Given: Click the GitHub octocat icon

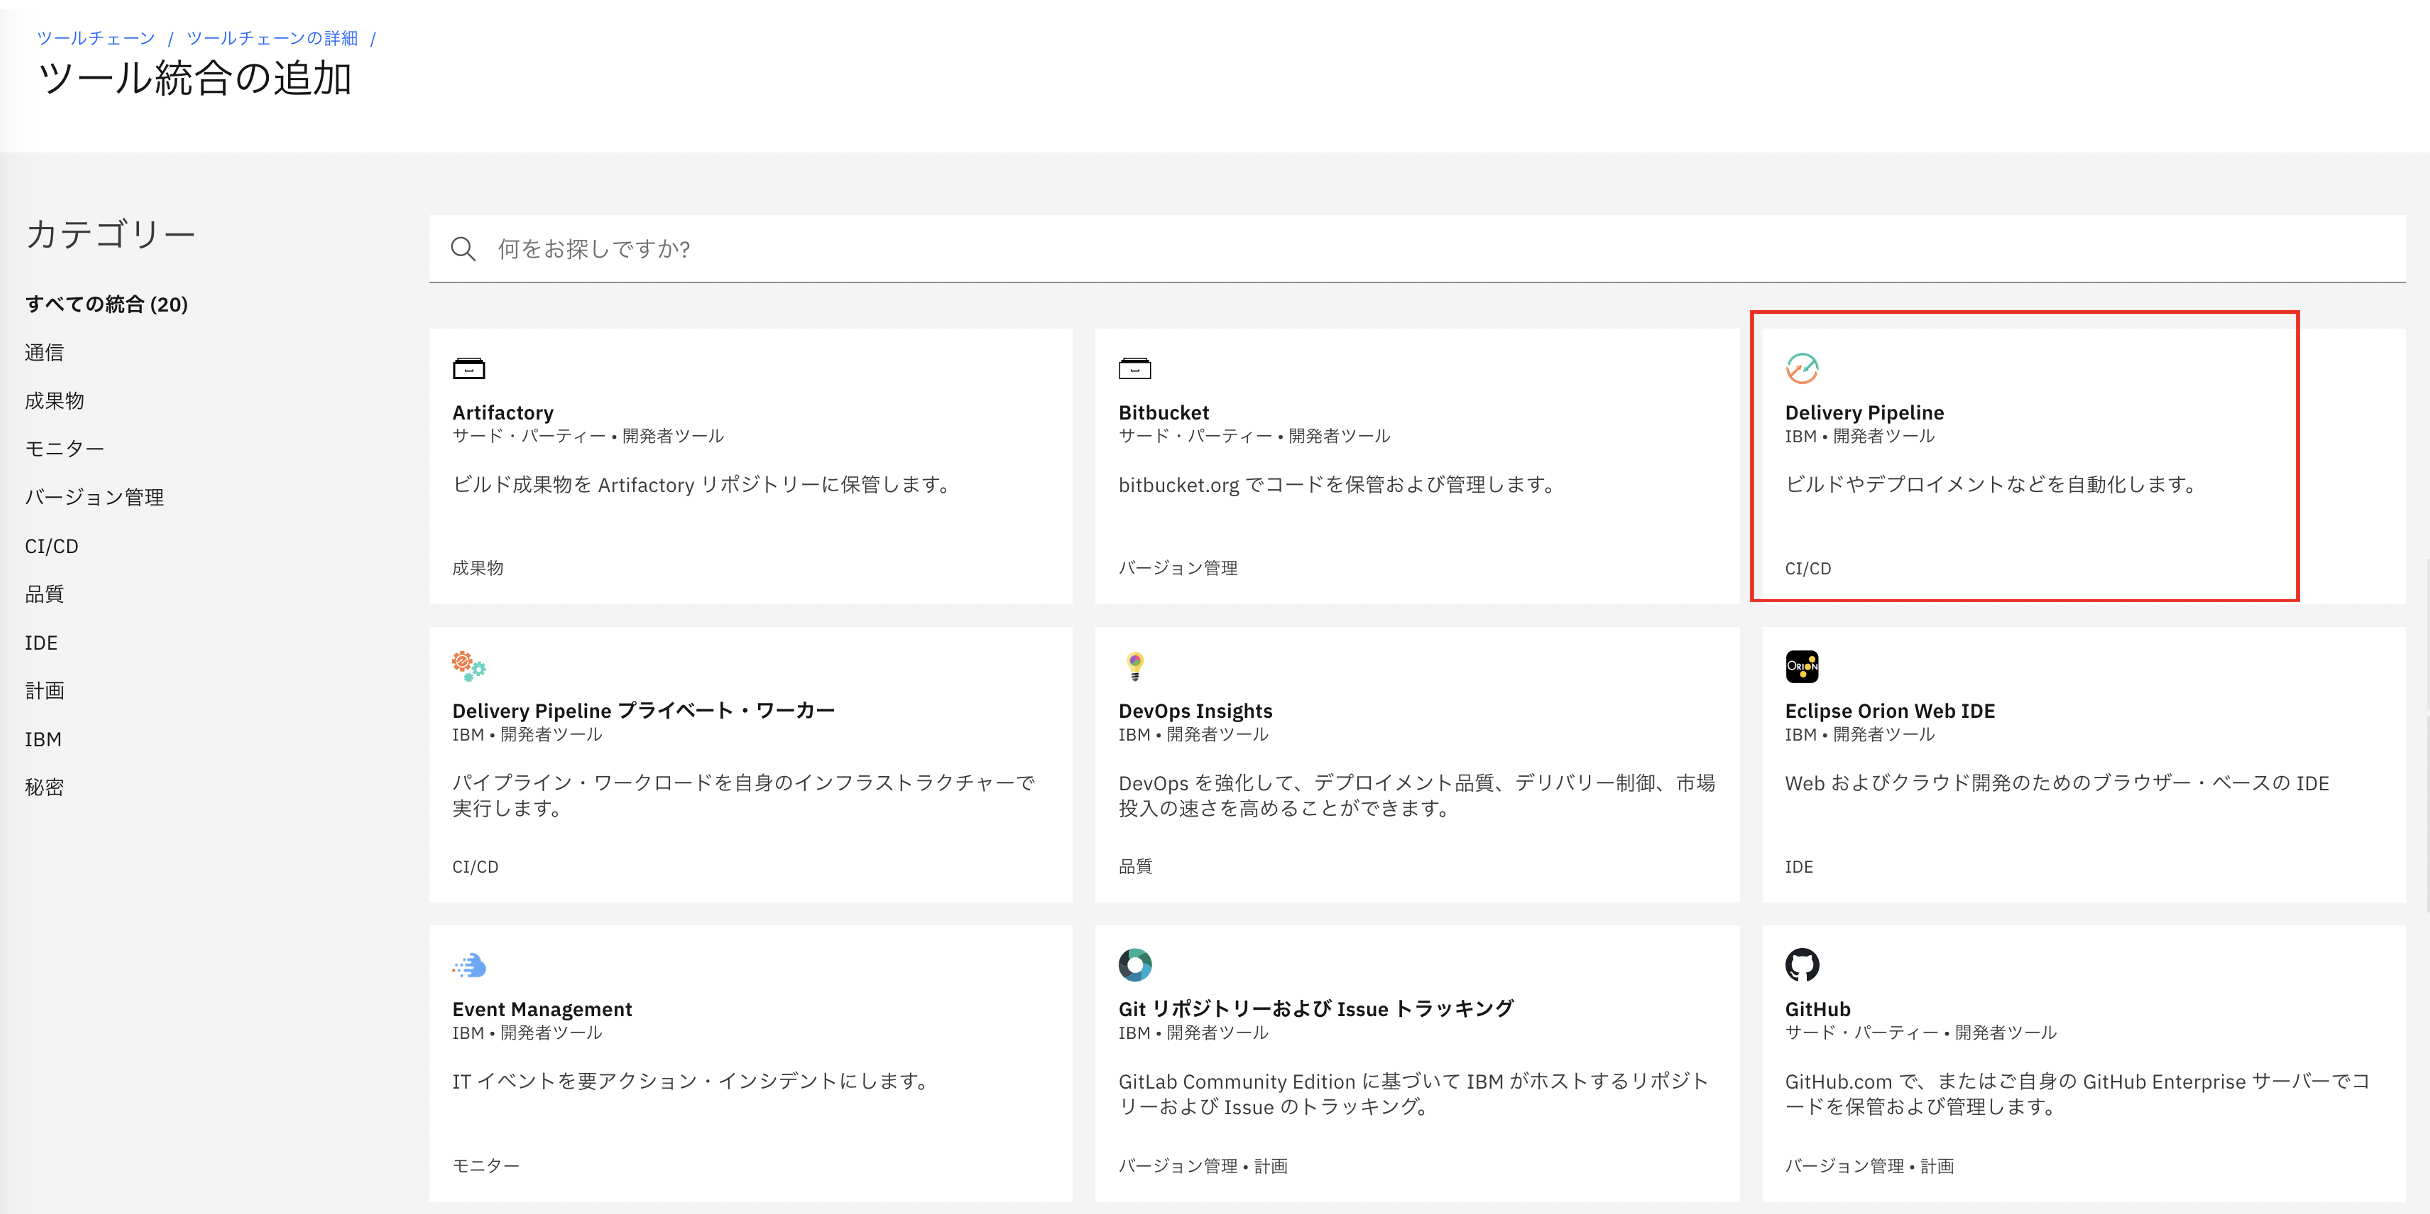Looking at the screenshot, I should (1801, 965).
